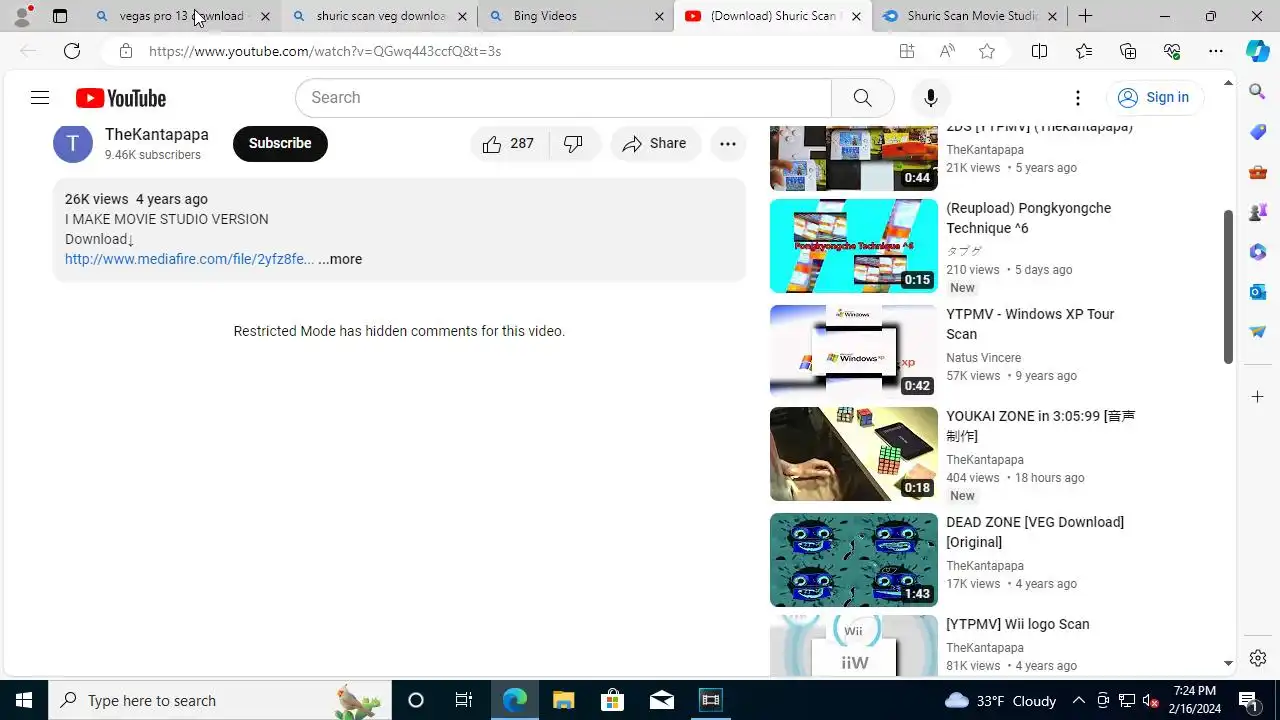Open Edge profile icon
The image size is (1280, 720).
[22, 16]
